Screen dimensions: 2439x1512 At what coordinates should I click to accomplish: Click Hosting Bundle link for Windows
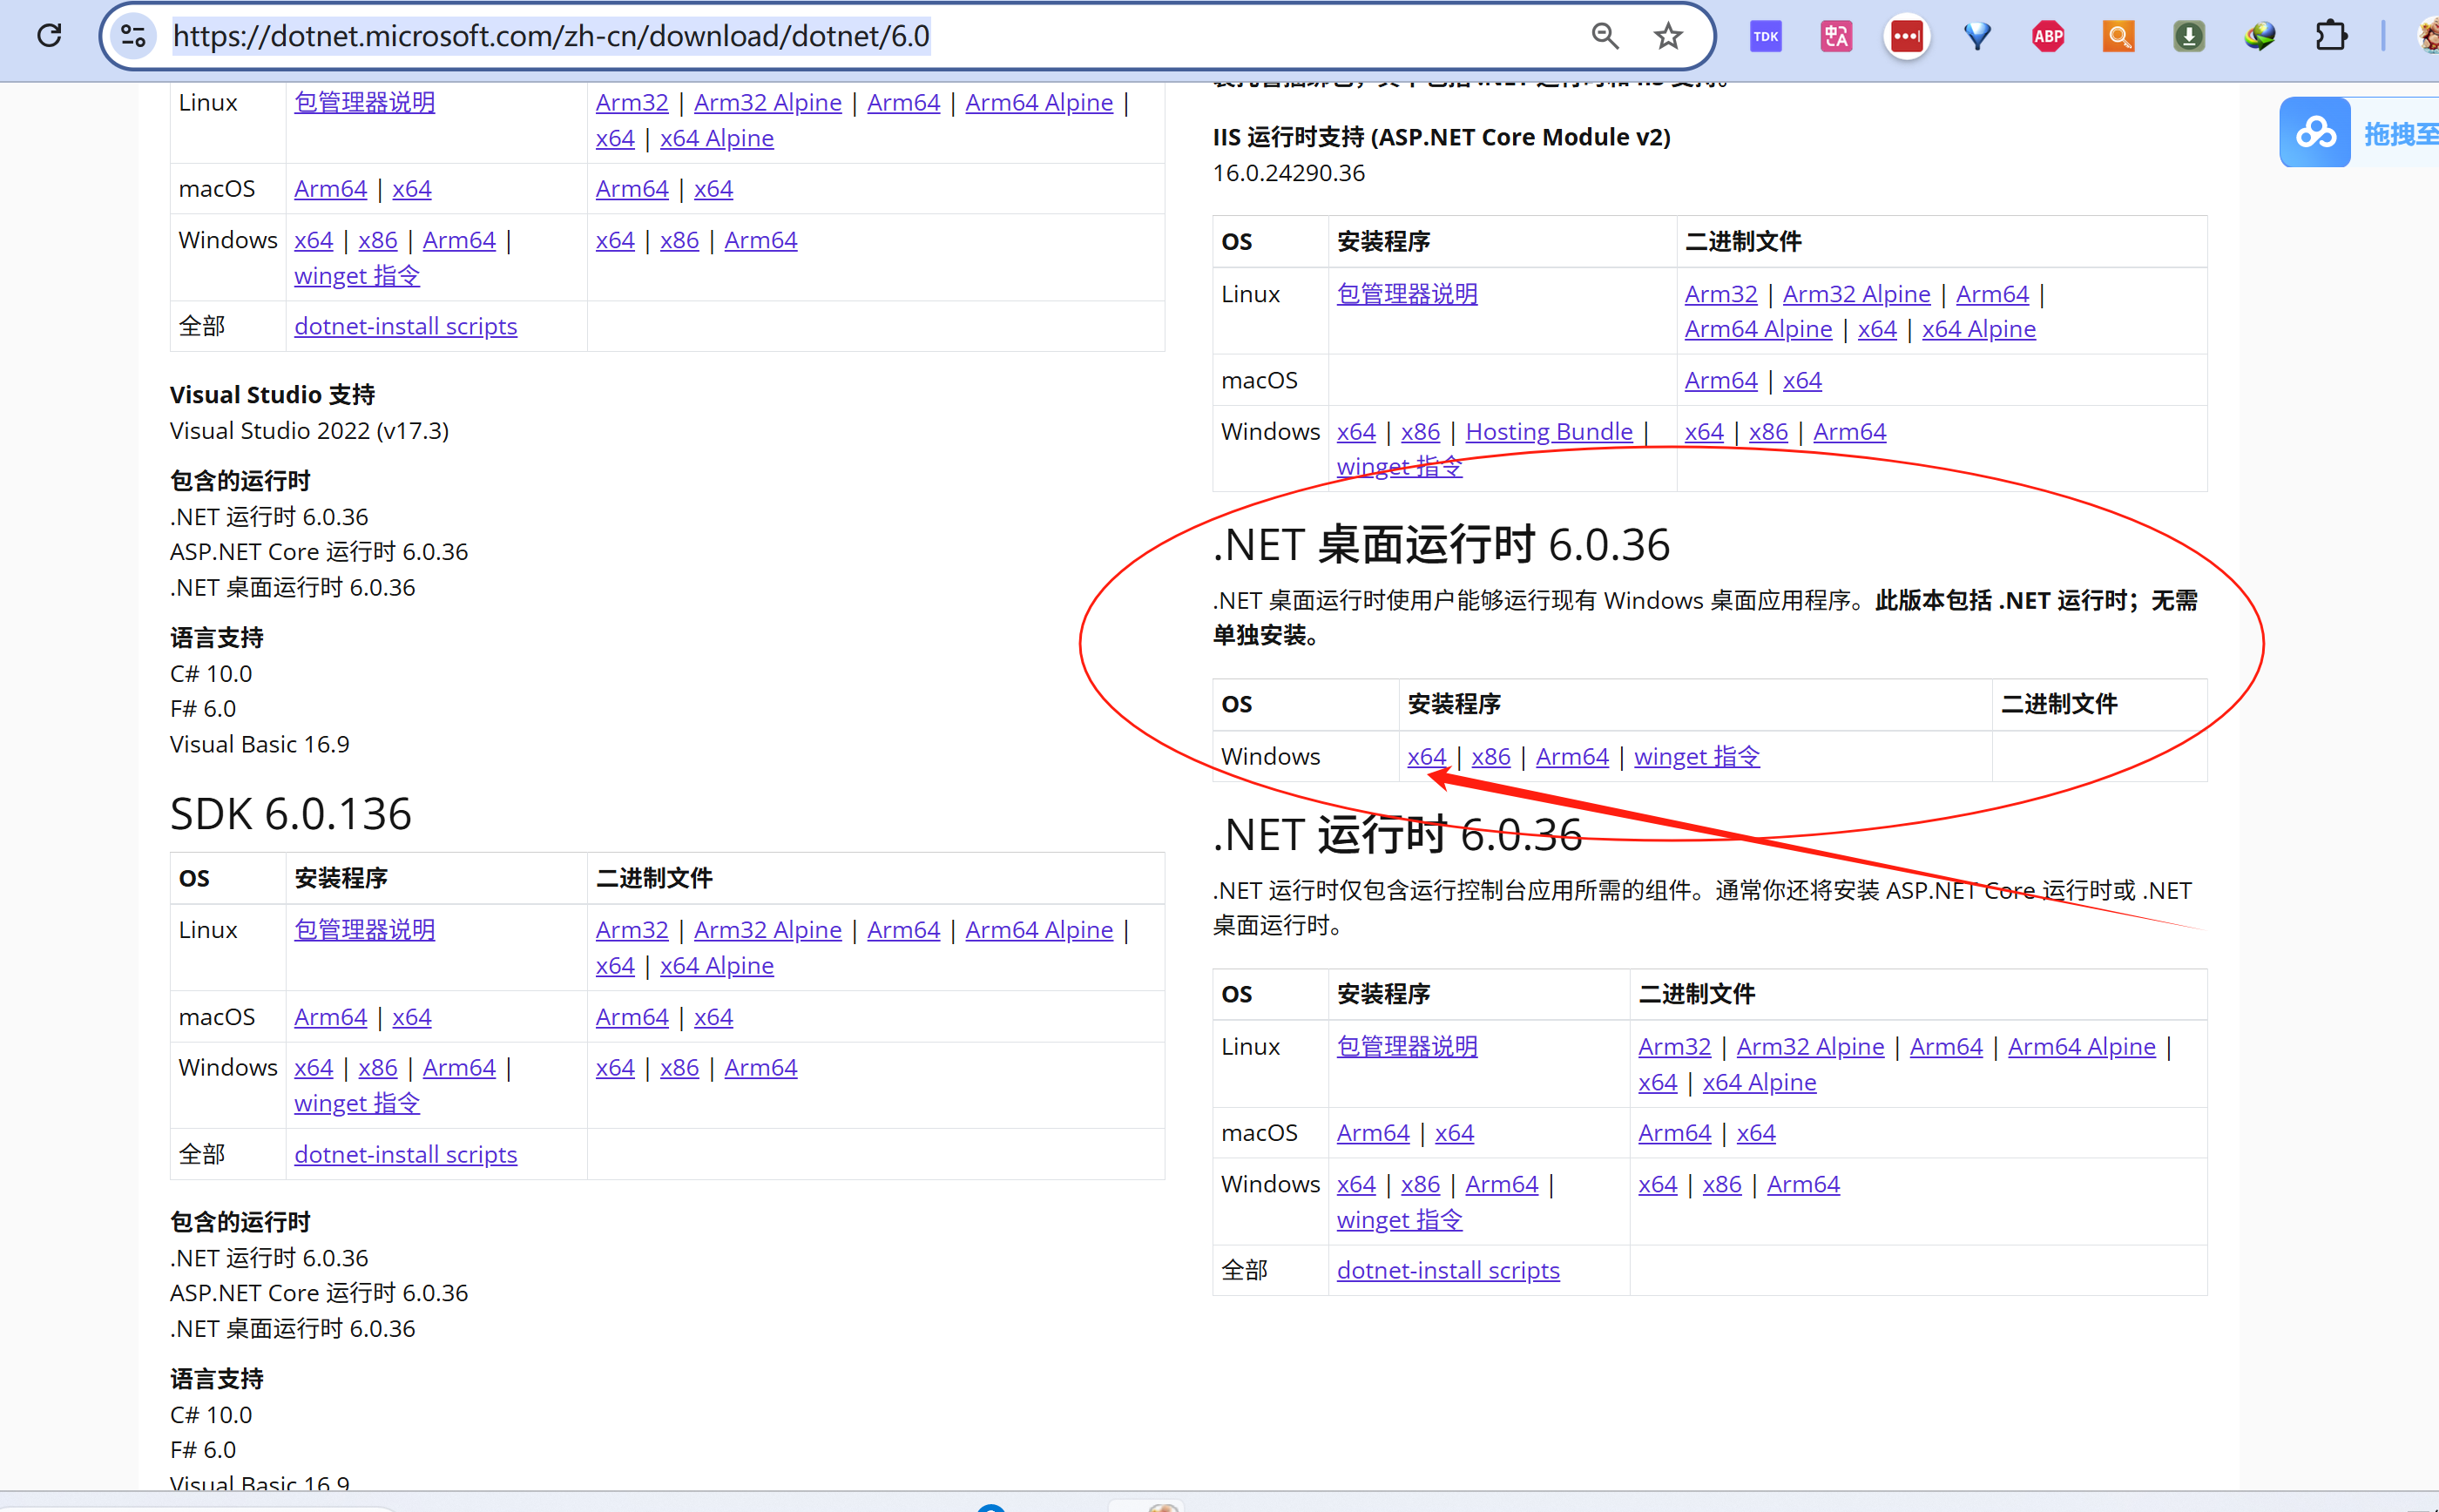pyautogui.click(x=1548, y=432)
